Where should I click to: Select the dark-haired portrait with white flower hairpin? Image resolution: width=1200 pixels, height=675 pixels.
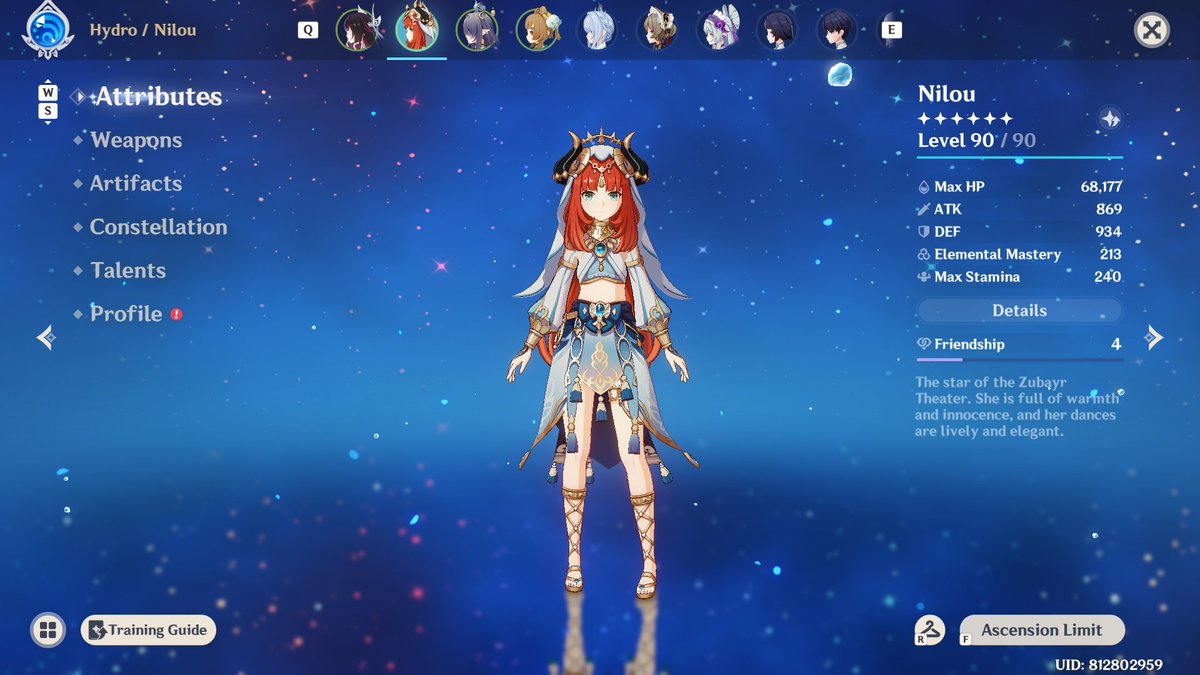pos(357,30)
